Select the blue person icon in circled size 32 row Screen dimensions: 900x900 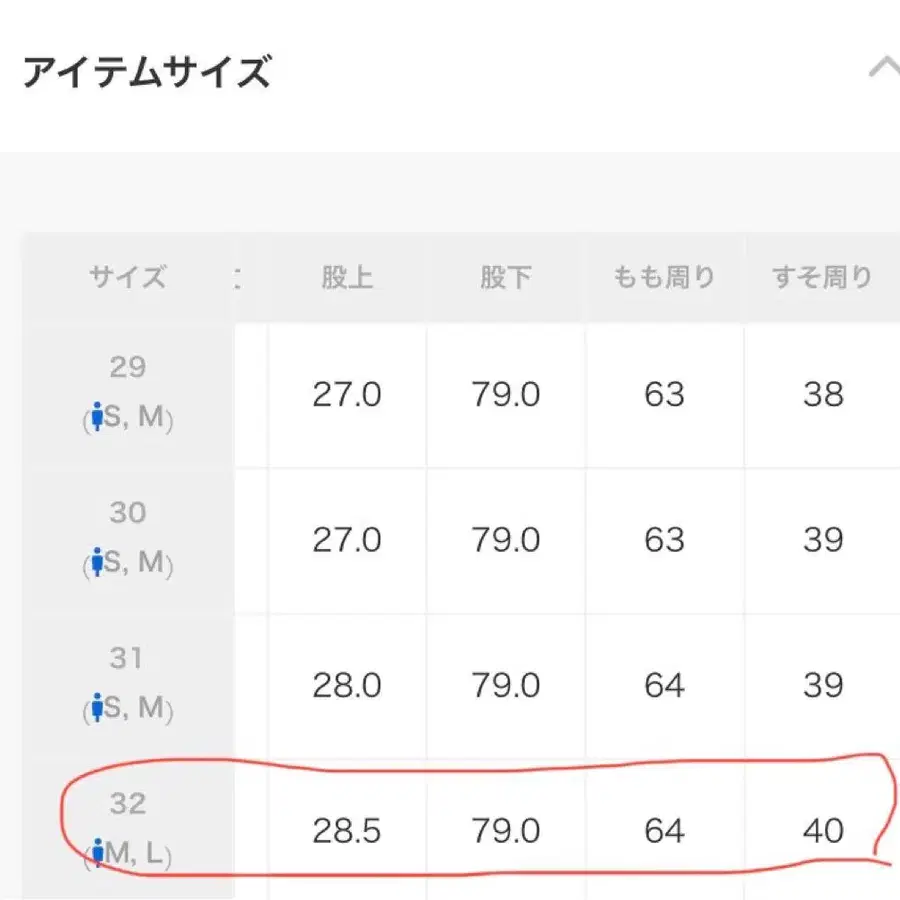97,854
